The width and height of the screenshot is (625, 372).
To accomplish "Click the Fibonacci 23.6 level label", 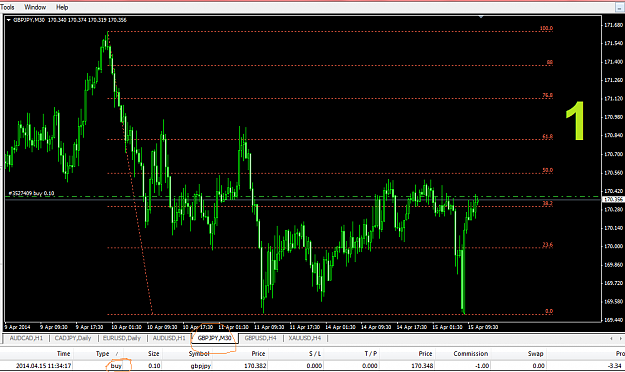I will click(547, 245).
